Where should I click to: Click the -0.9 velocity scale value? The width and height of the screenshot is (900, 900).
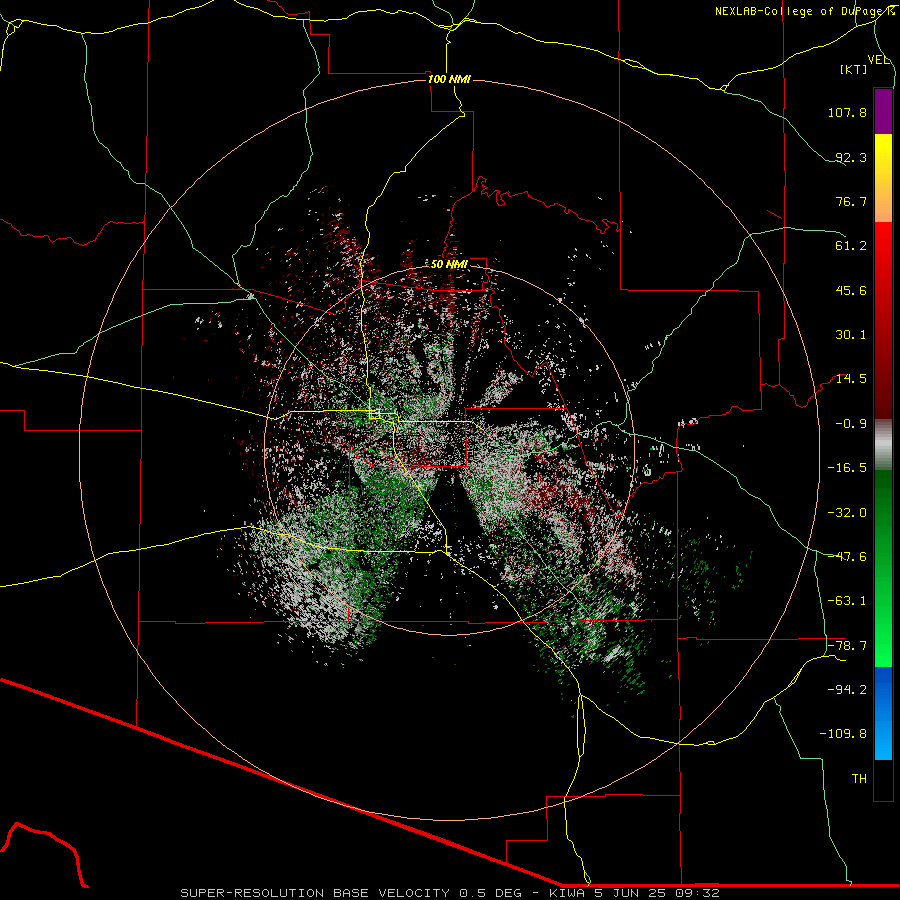851,424
